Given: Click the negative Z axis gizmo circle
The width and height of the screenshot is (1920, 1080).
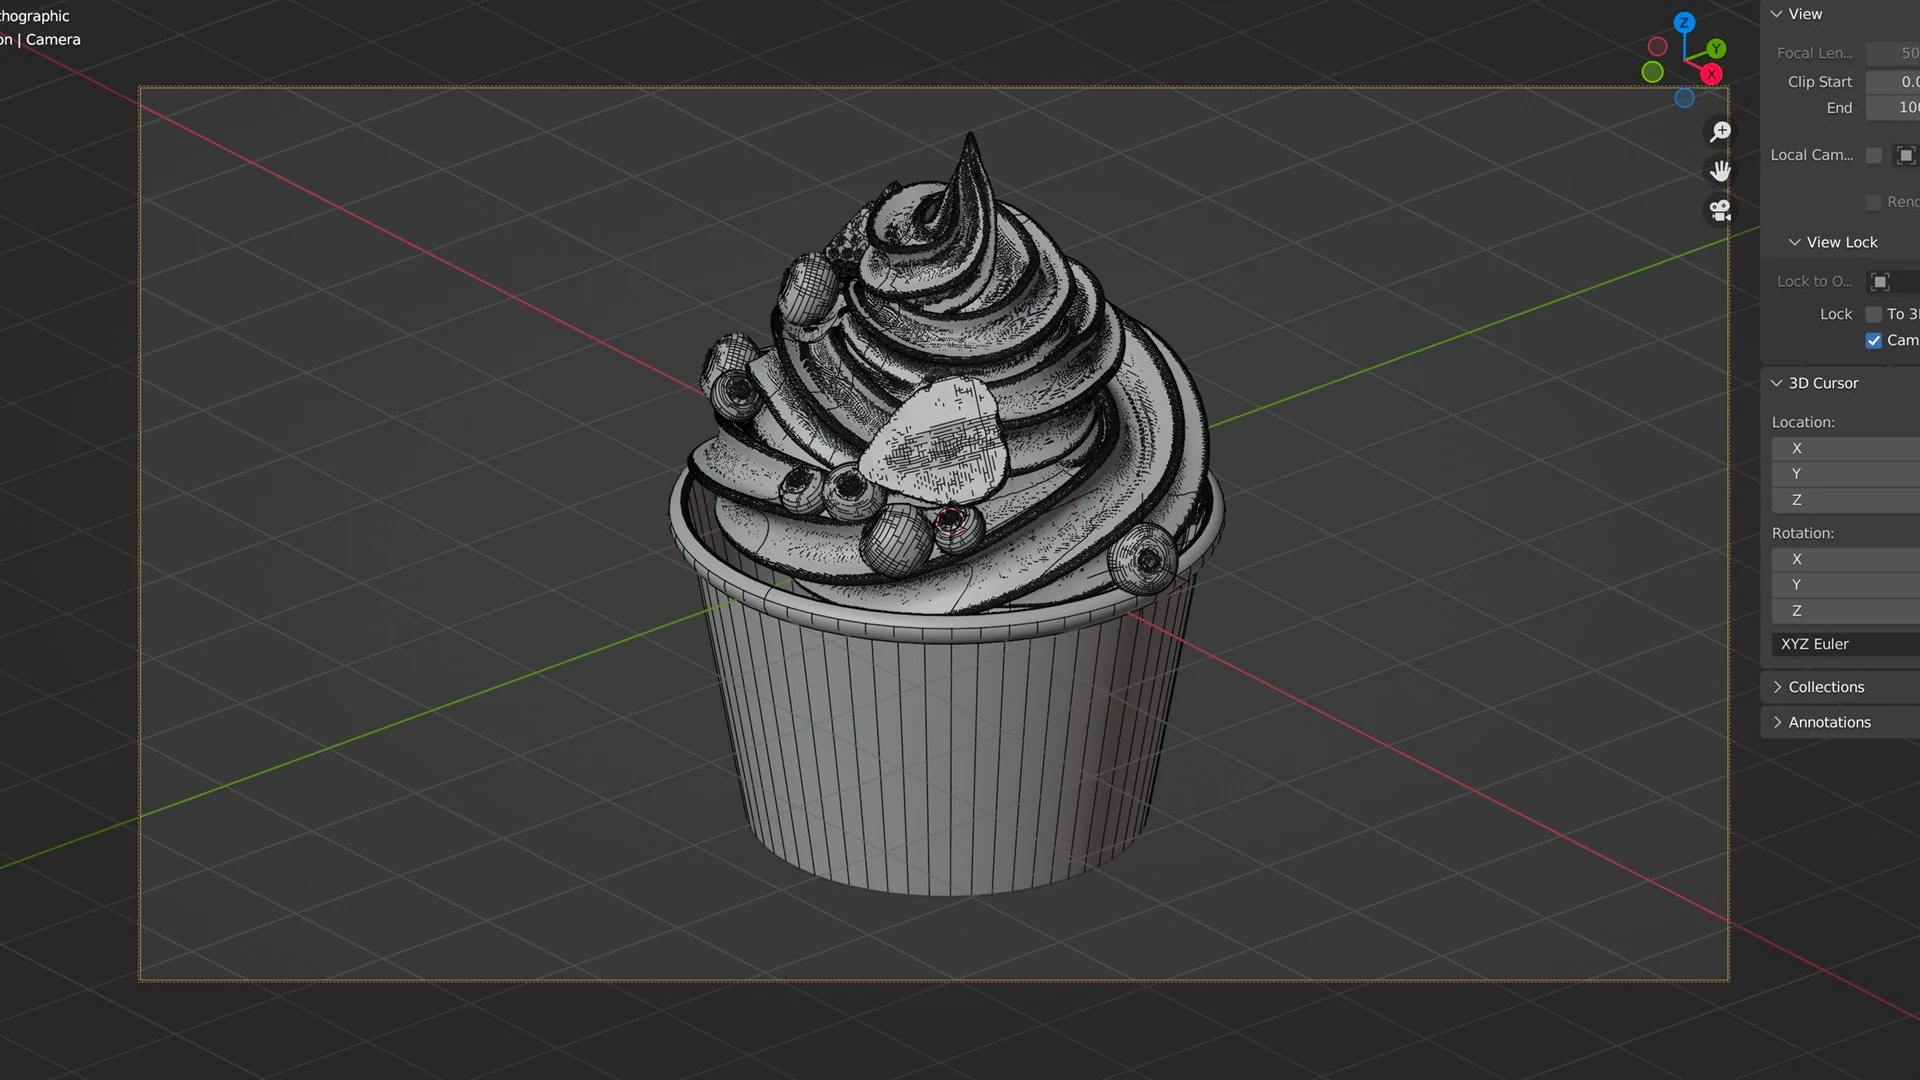Looking at the screenshot, I should [1684, 98].
